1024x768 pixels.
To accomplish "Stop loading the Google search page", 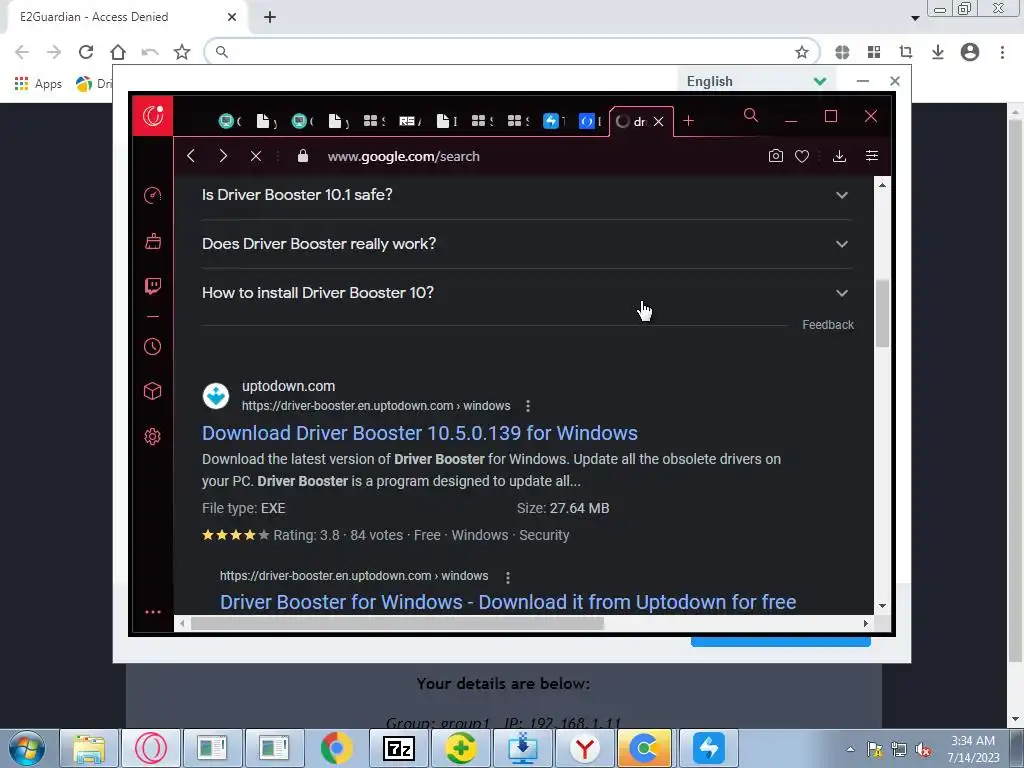I will 256,156.
